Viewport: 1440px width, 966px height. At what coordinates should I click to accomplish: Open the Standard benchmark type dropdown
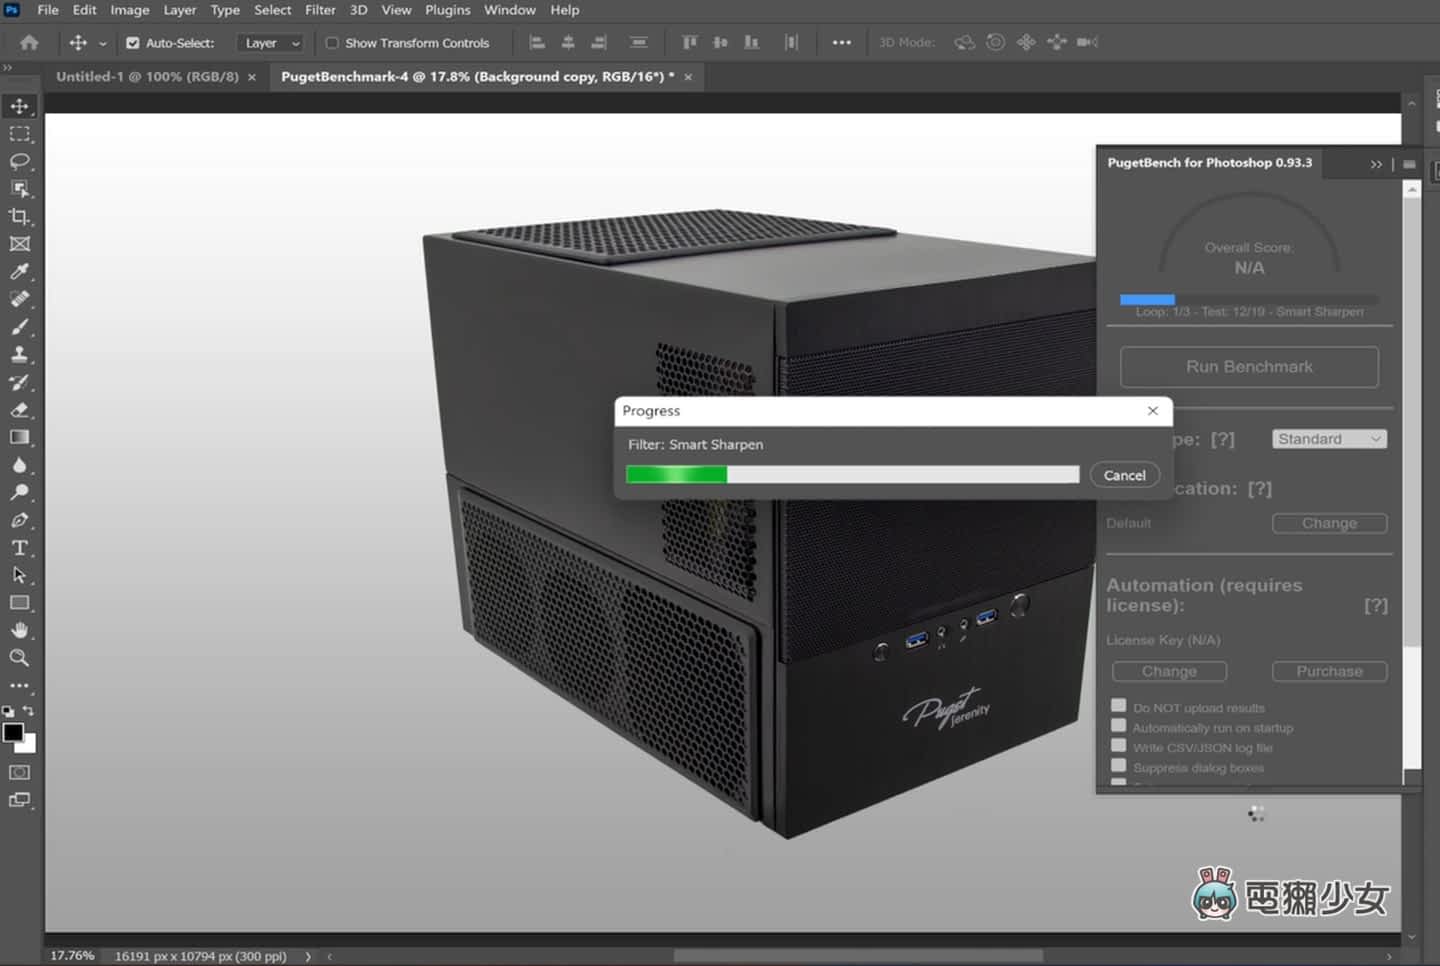[1329, 439]
